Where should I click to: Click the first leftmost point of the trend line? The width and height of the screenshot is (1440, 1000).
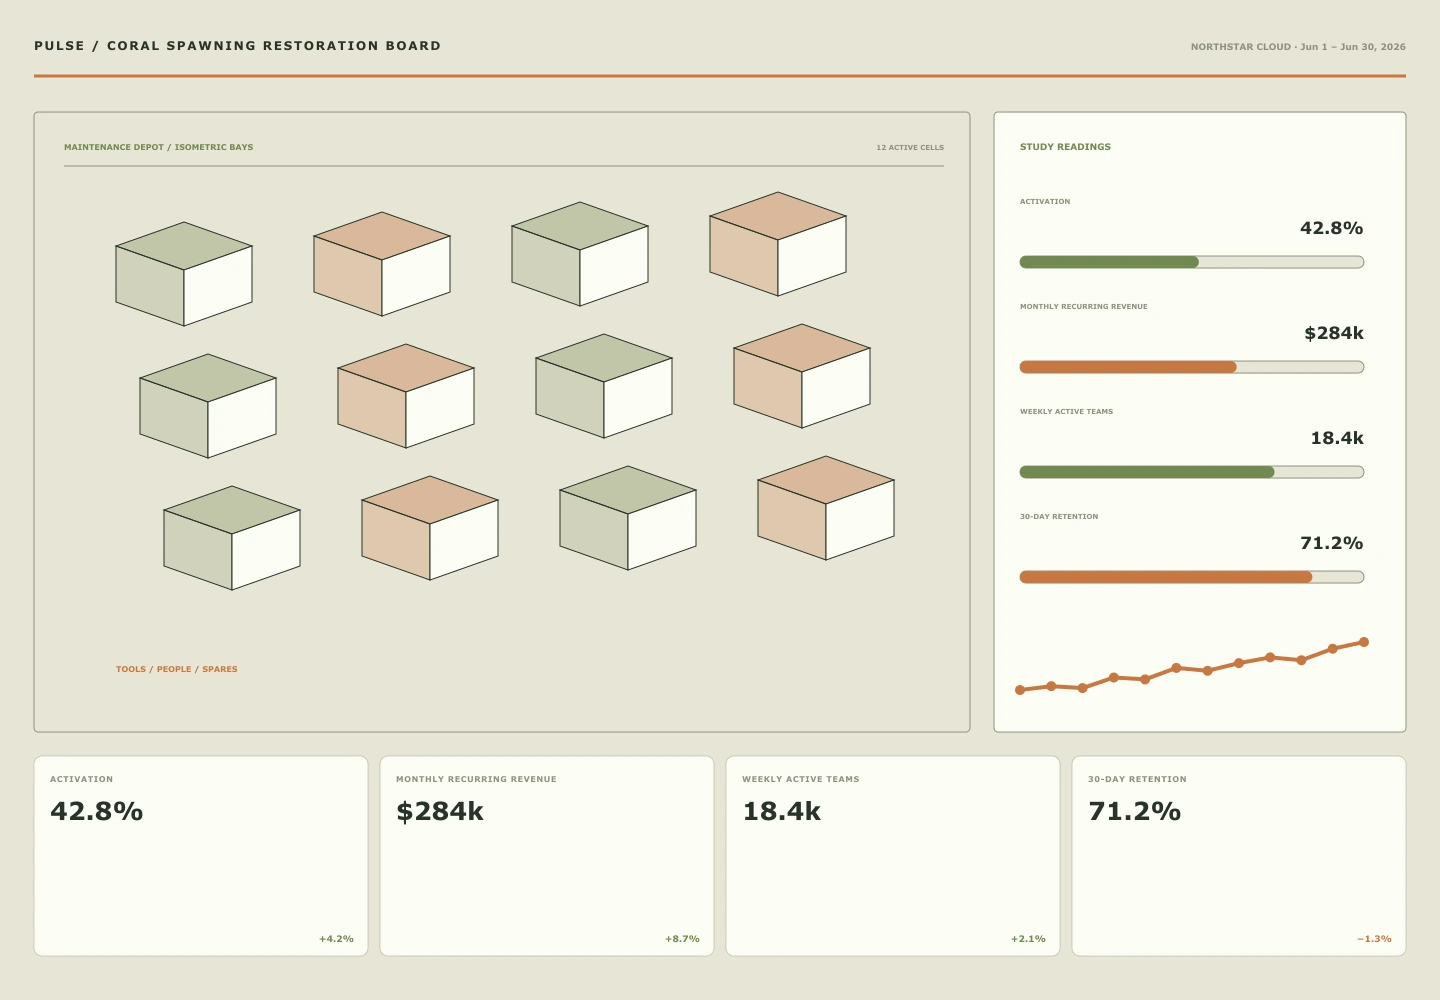pos(1020,690)
